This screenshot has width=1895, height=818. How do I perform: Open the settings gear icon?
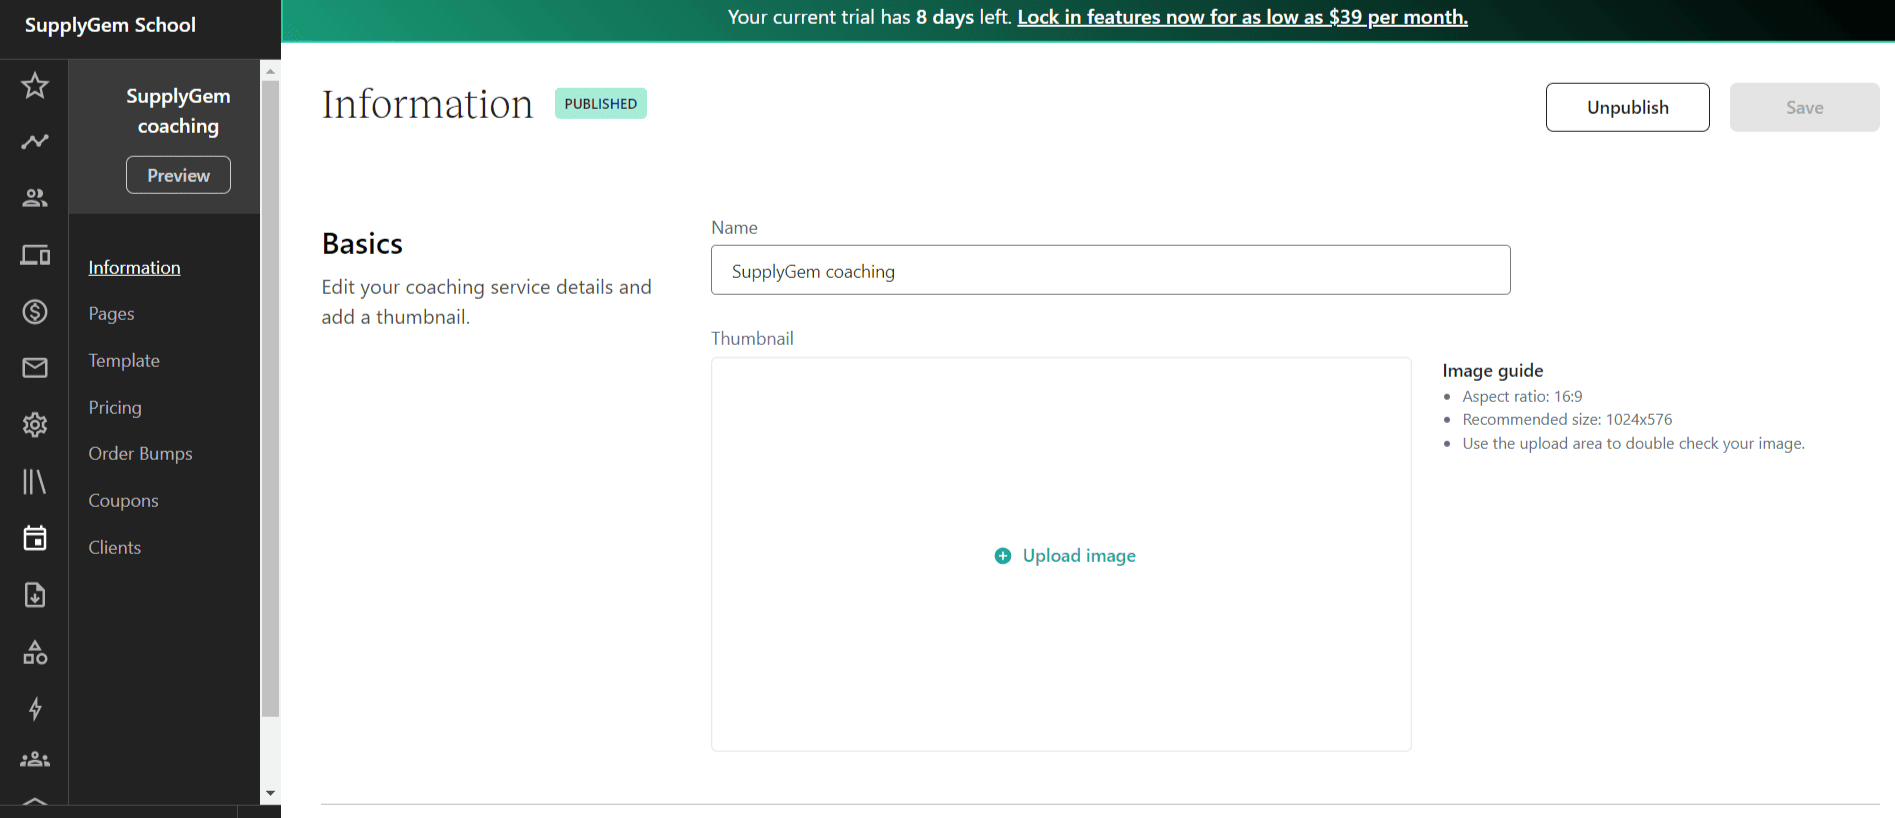(x=35, y=425)
